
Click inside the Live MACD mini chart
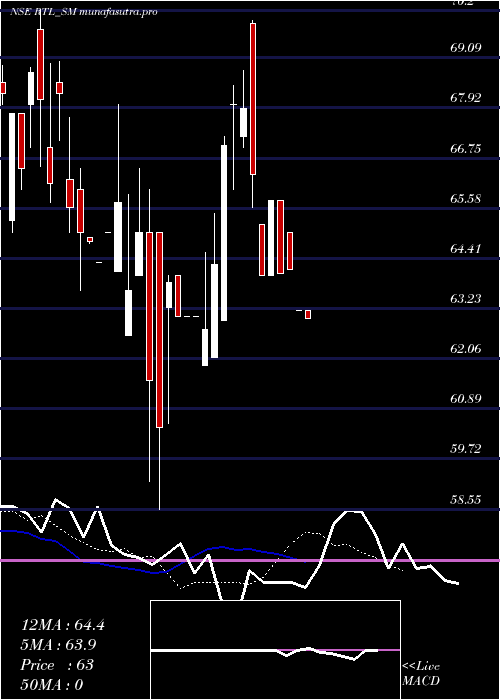tap(275, 650)
